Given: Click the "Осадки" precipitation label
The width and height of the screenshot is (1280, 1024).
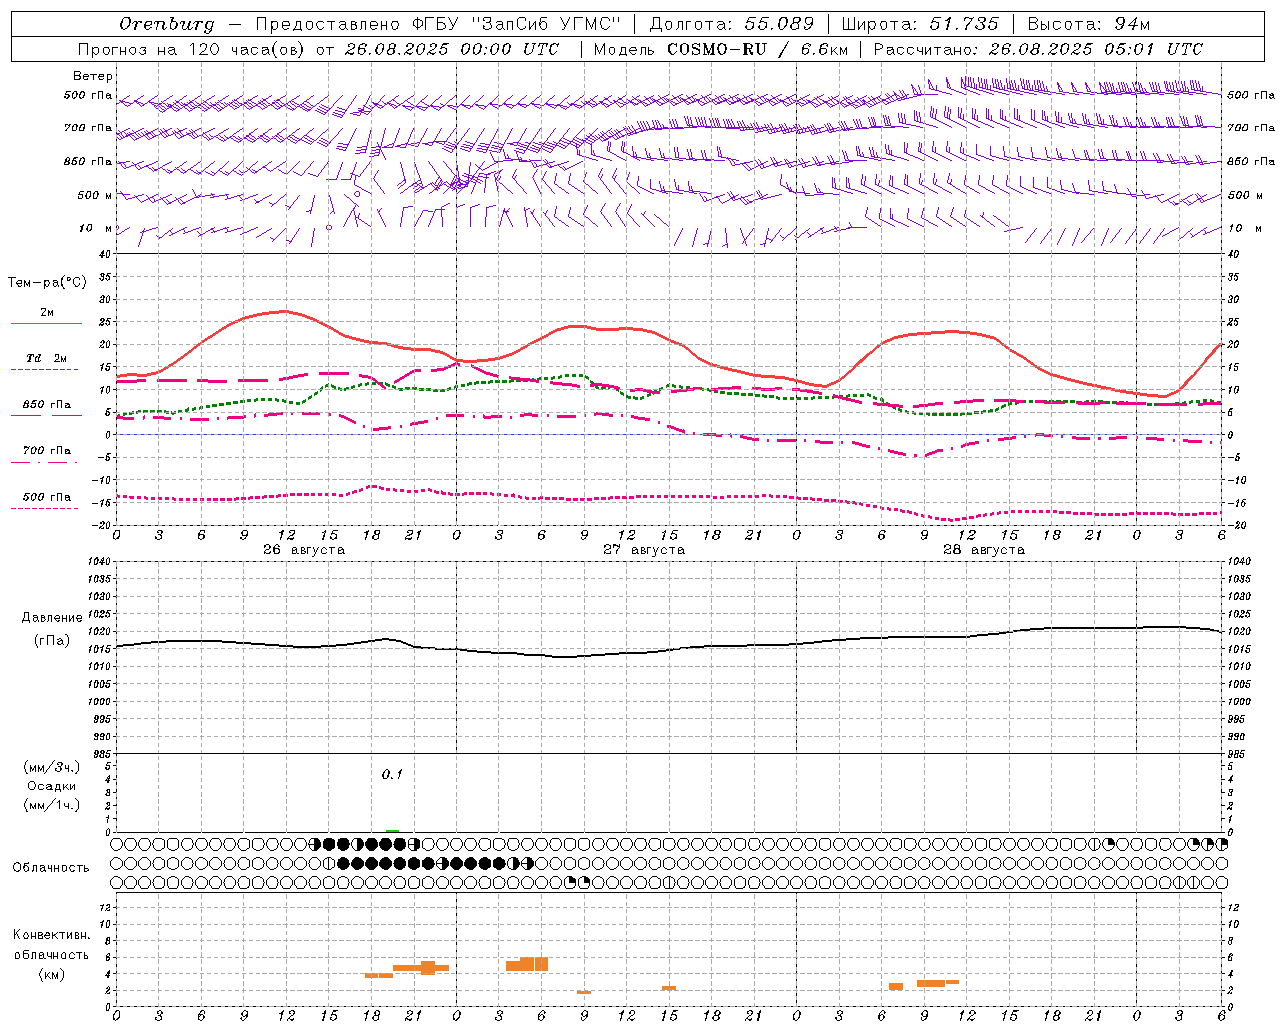Looking at the screenshot, I should [52, 786].
